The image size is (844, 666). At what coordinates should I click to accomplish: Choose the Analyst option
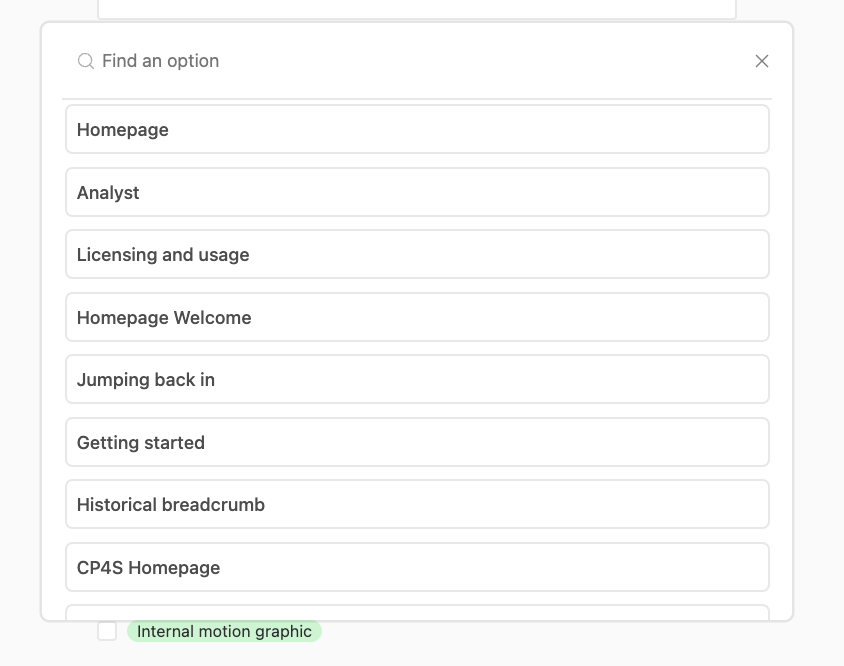pyautogui.click(x=417, y=192)
